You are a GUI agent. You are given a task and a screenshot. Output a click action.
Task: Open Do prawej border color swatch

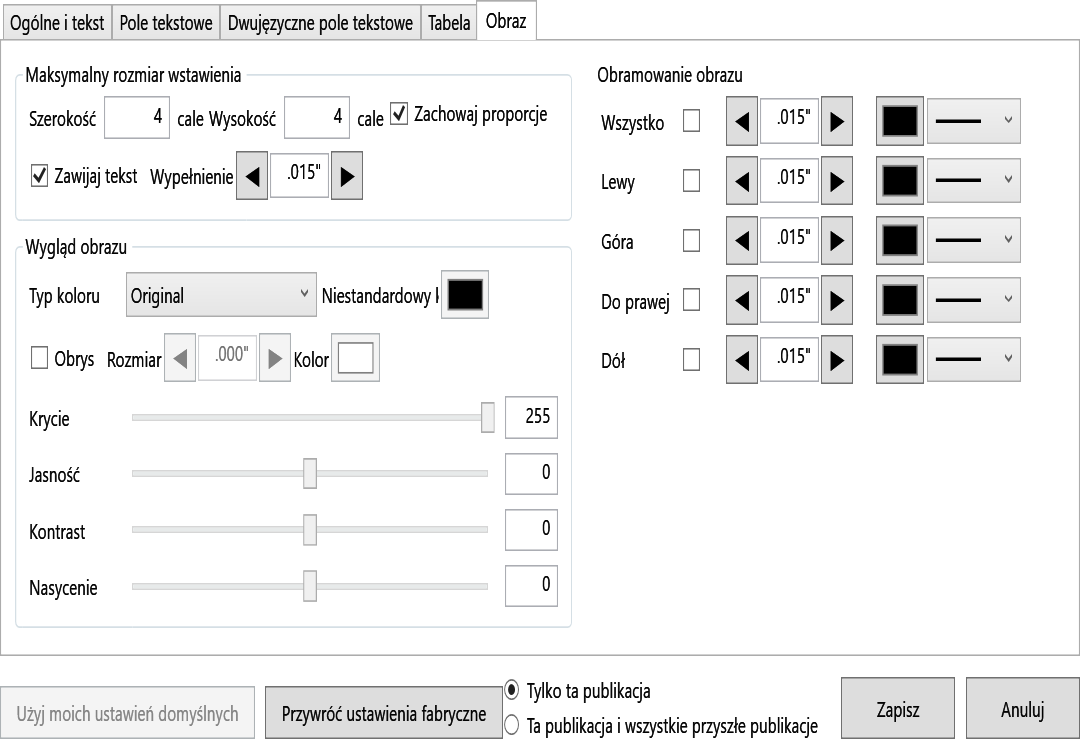900,300
